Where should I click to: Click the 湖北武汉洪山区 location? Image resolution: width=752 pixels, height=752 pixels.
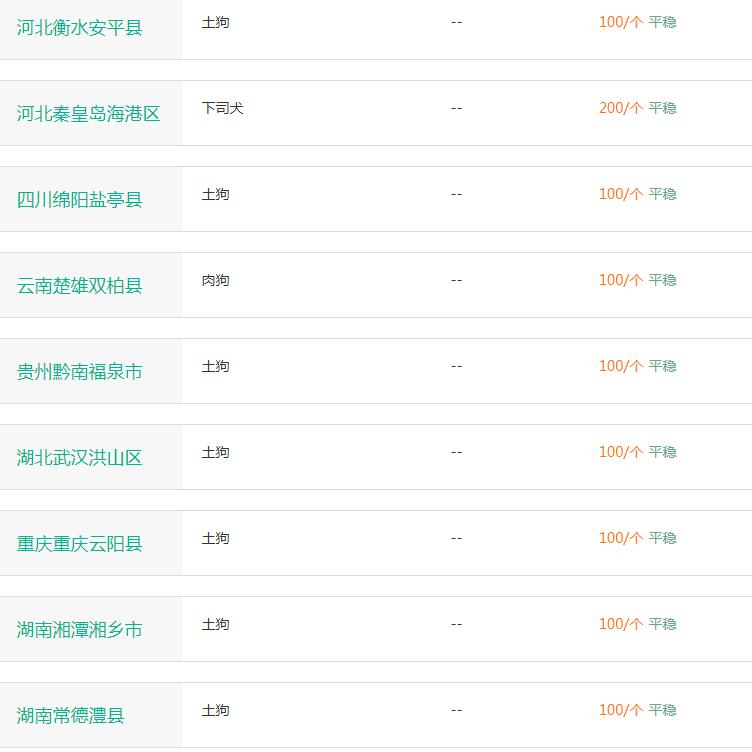80,458
